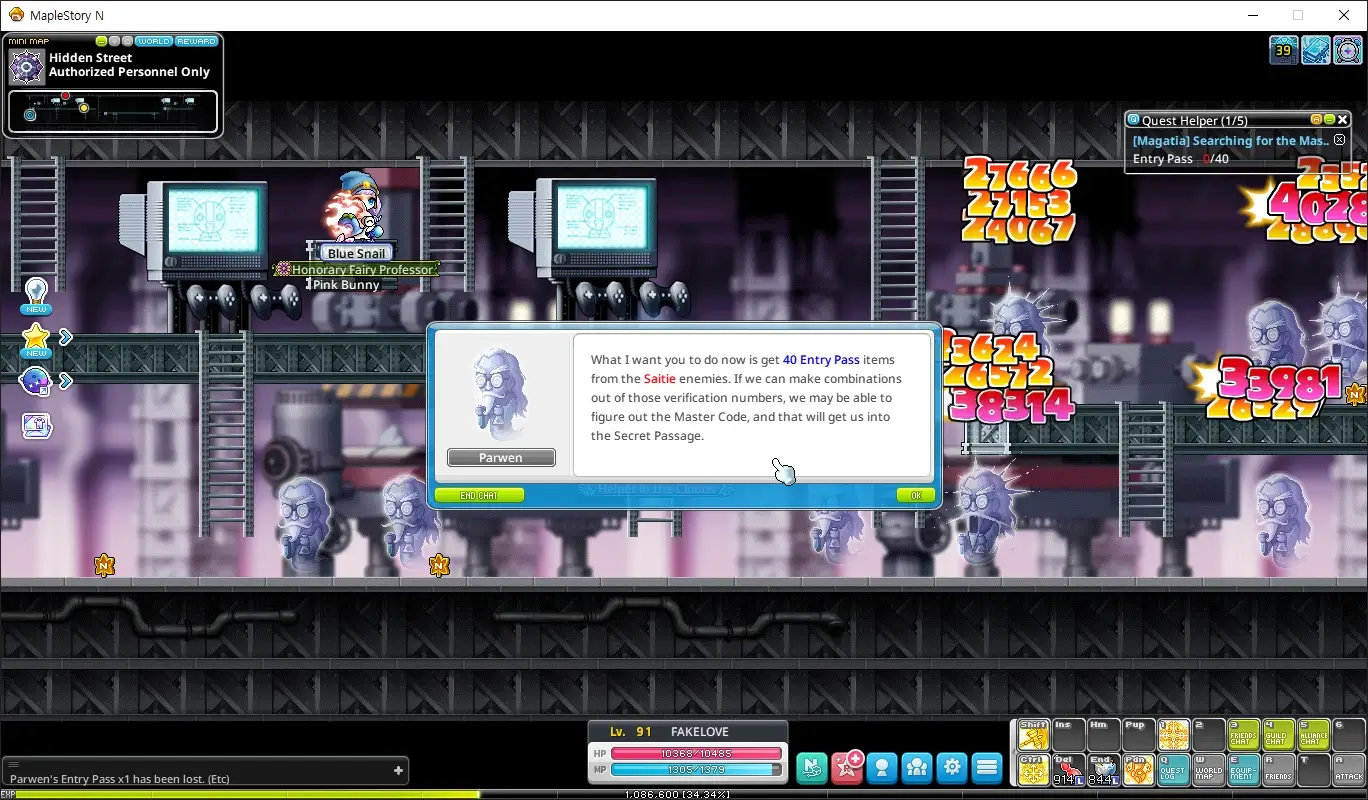This screenshot has width=1368, height=800.
Task: Open the WORLD map from the minimap
Action: coord(153,41)
